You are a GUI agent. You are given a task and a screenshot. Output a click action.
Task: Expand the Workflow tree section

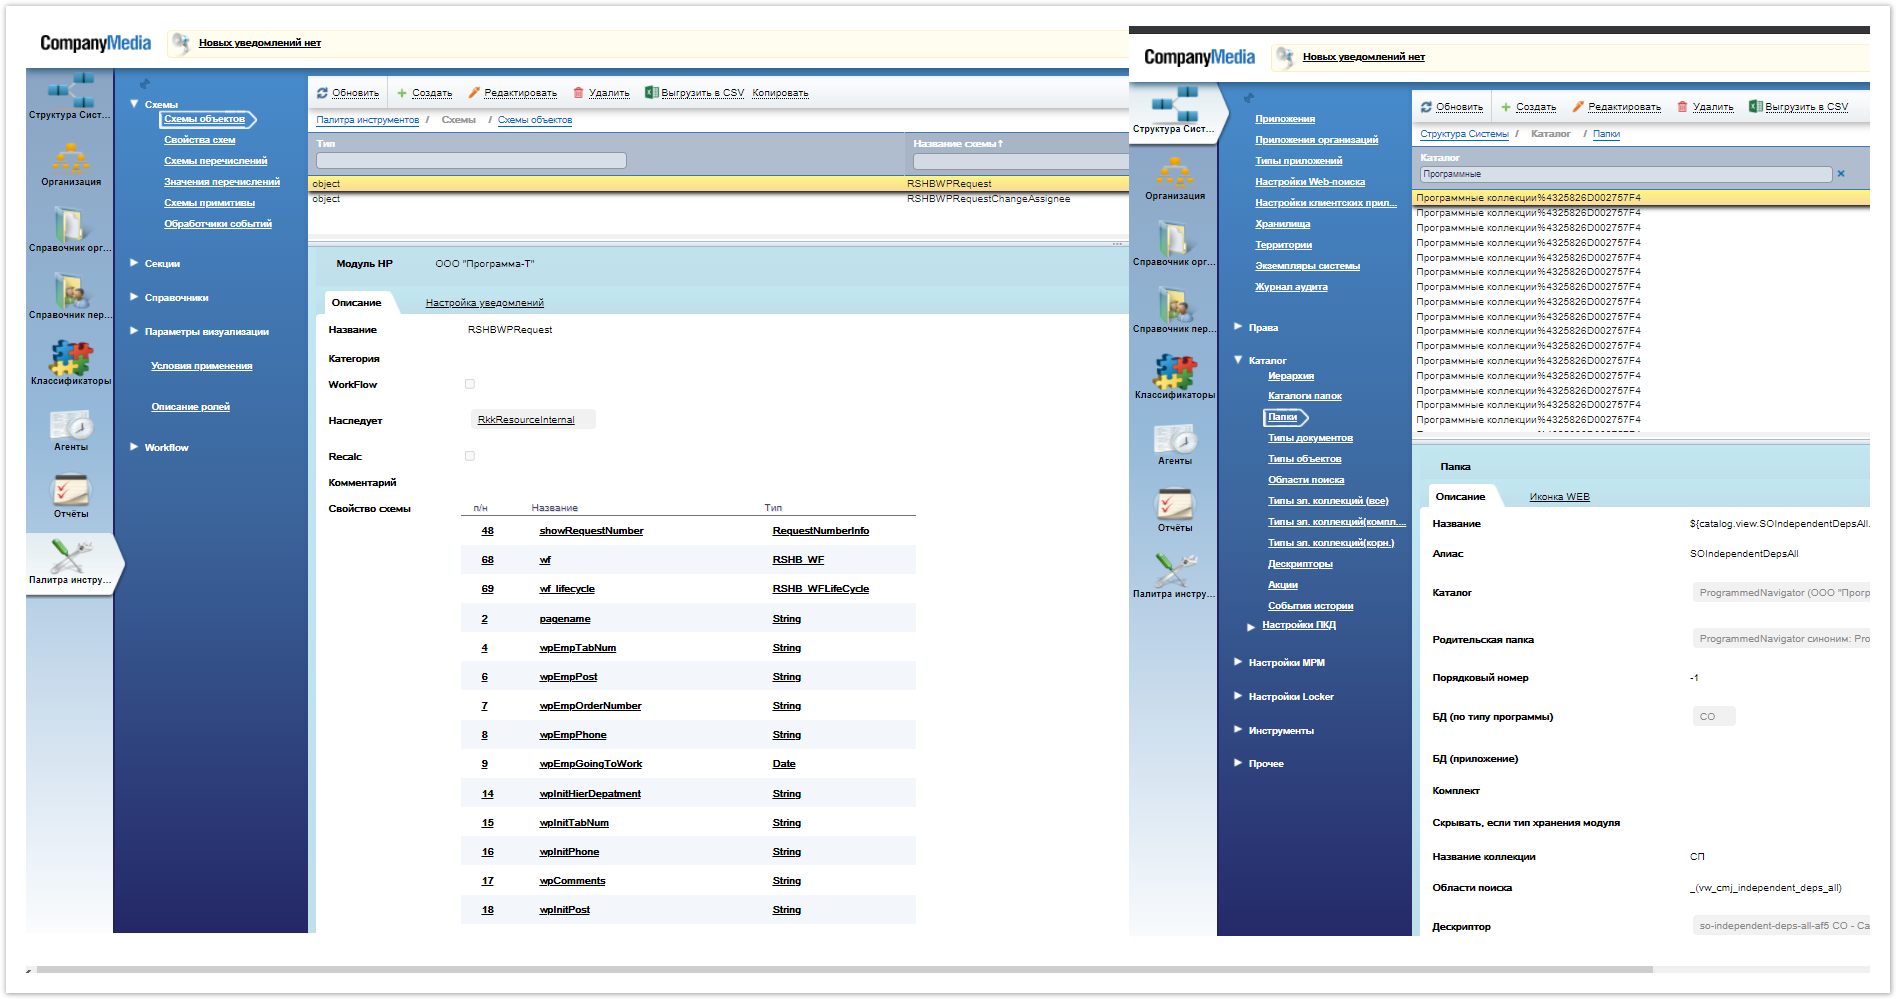click(134, 447)
